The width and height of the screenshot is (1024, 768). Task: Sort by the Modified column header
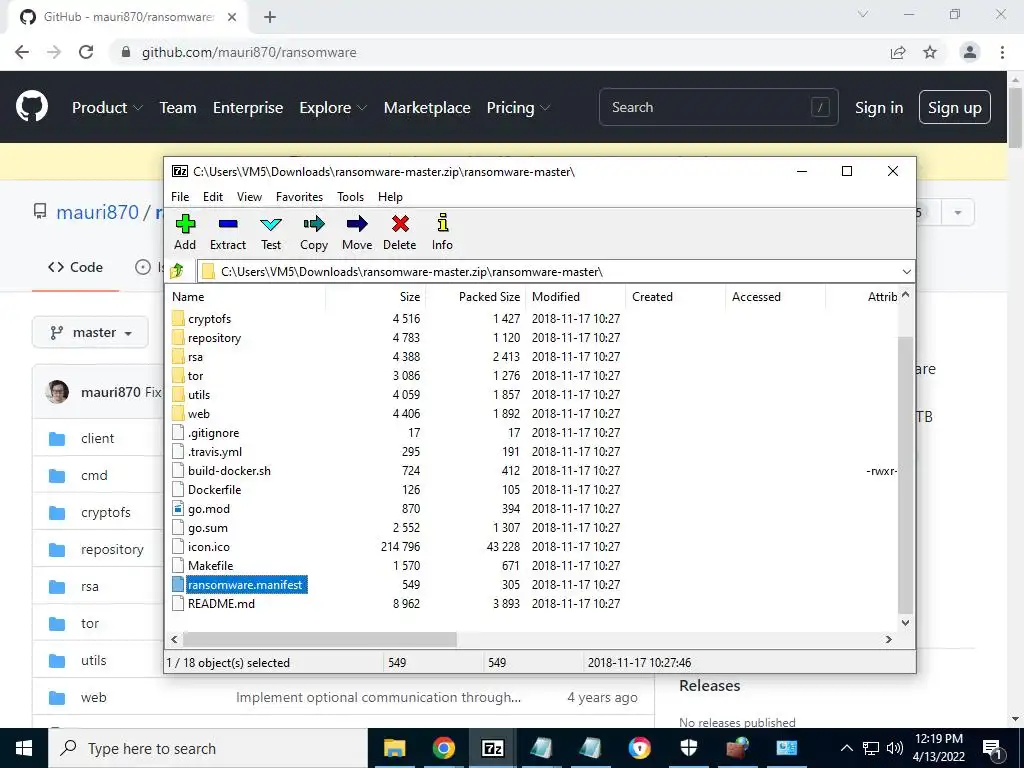pyautogui.click(x=575, y=296)
